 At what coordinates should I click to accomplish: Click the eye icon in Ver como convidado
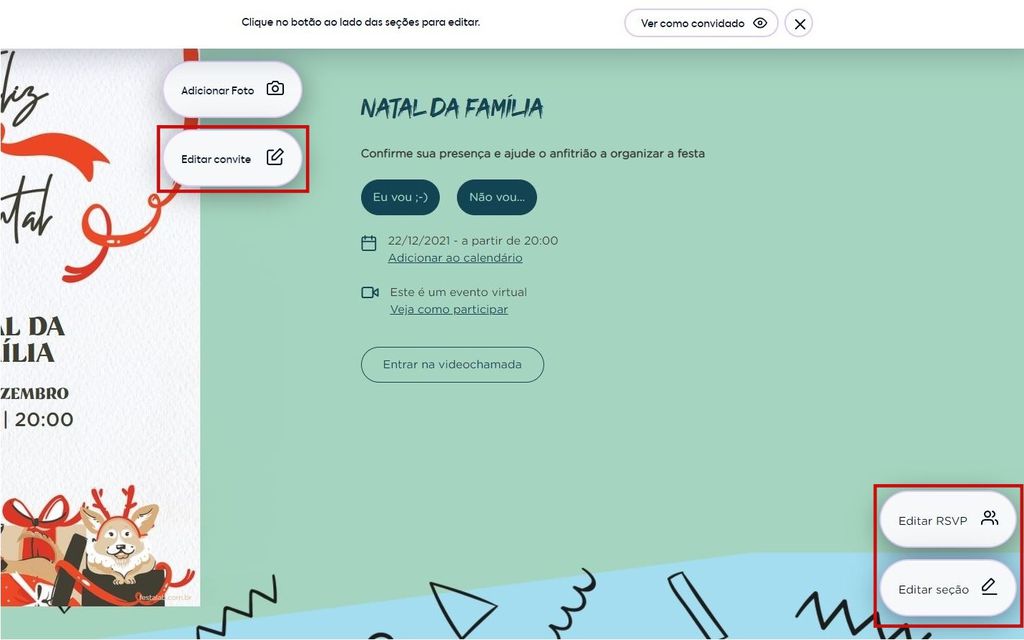click(x=760, y=23)
